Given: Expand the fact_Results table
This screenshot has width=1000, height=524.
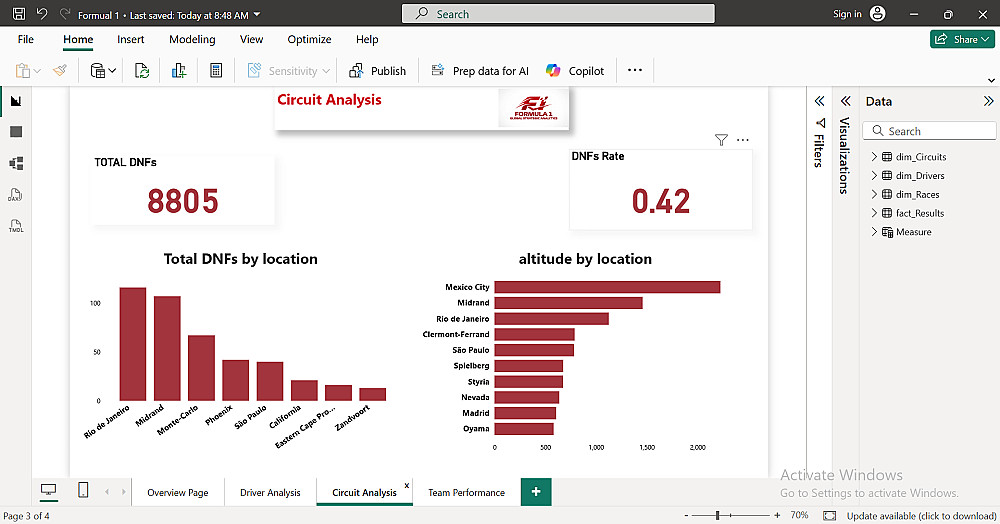Looking at the screenshot, I should click(x=874, y=213).
